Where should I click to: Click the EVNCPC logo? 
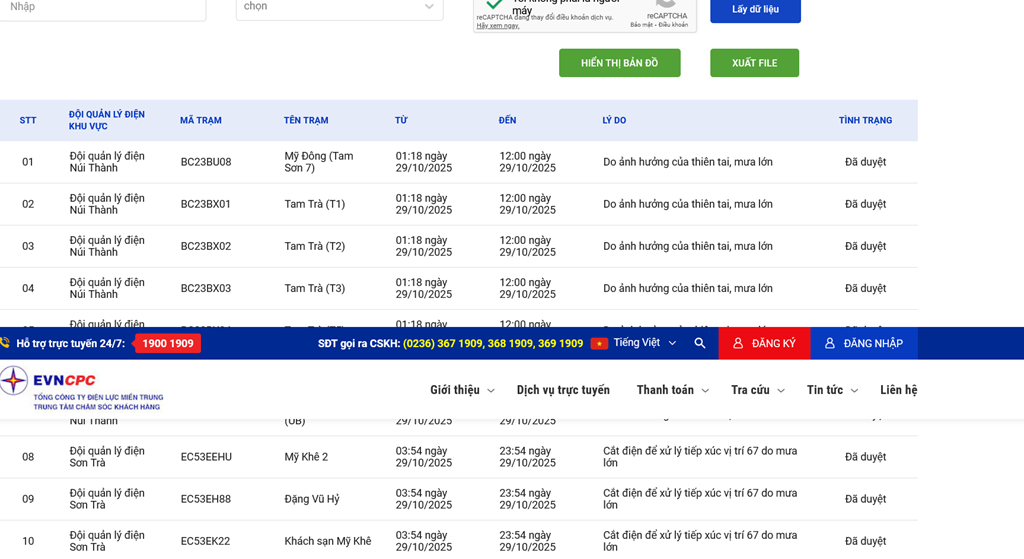click(x=82, y=387)
